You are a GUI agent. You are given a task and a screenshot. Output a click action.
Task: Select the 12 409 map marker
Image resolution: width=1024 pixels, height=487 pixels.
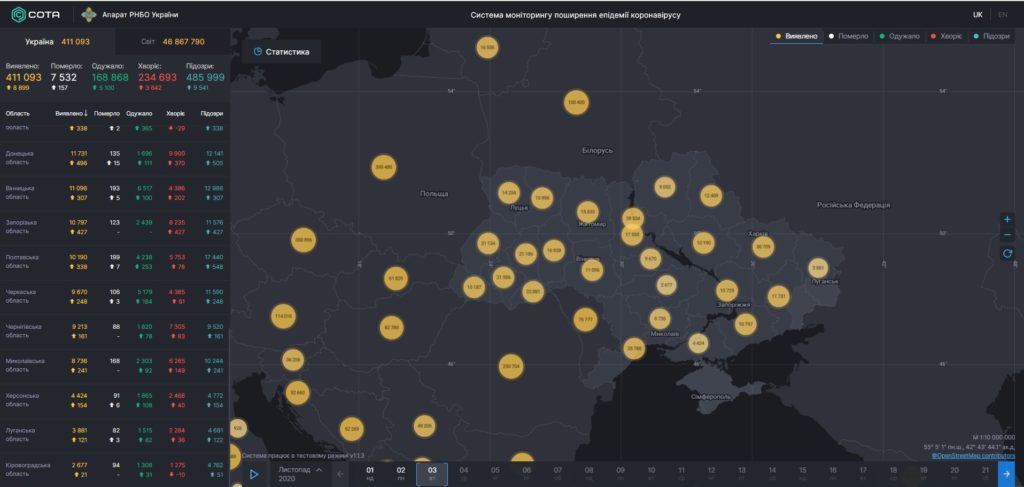click(x=711, y=195)
